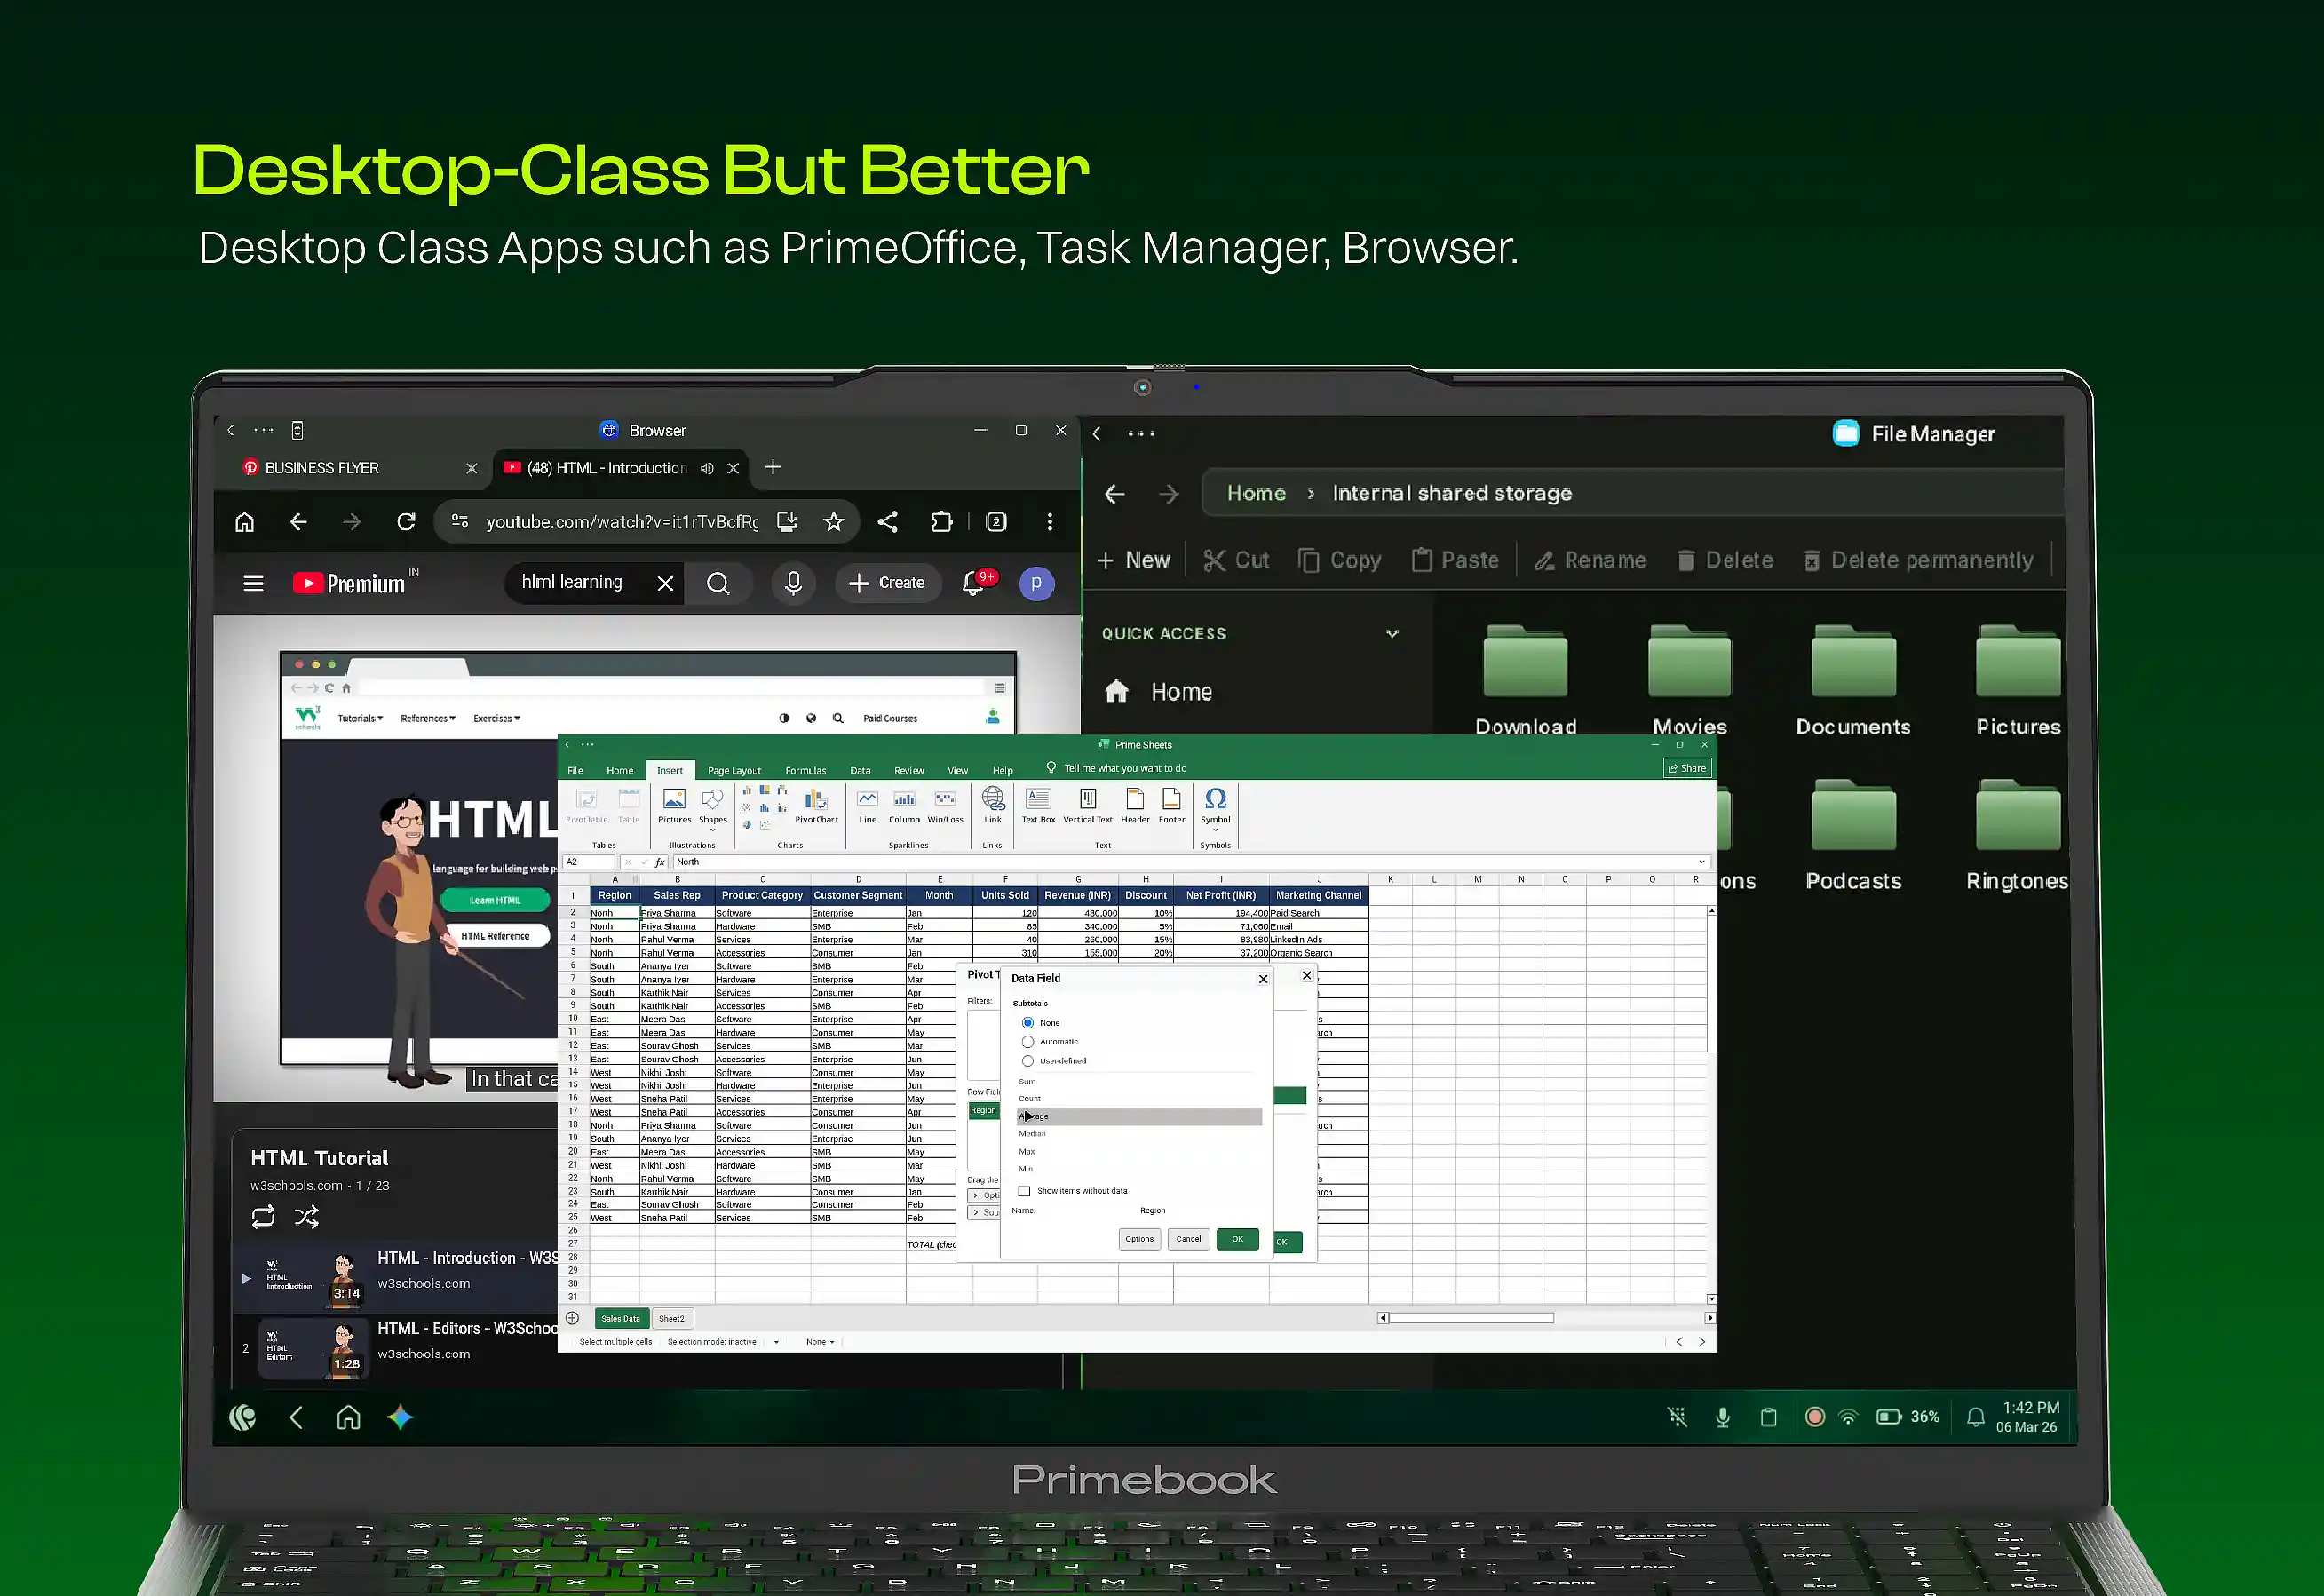Open HTML - Editors playlist video thumbnail
This screenshot has width=2324, height=1596.
tap(314, 1349)
